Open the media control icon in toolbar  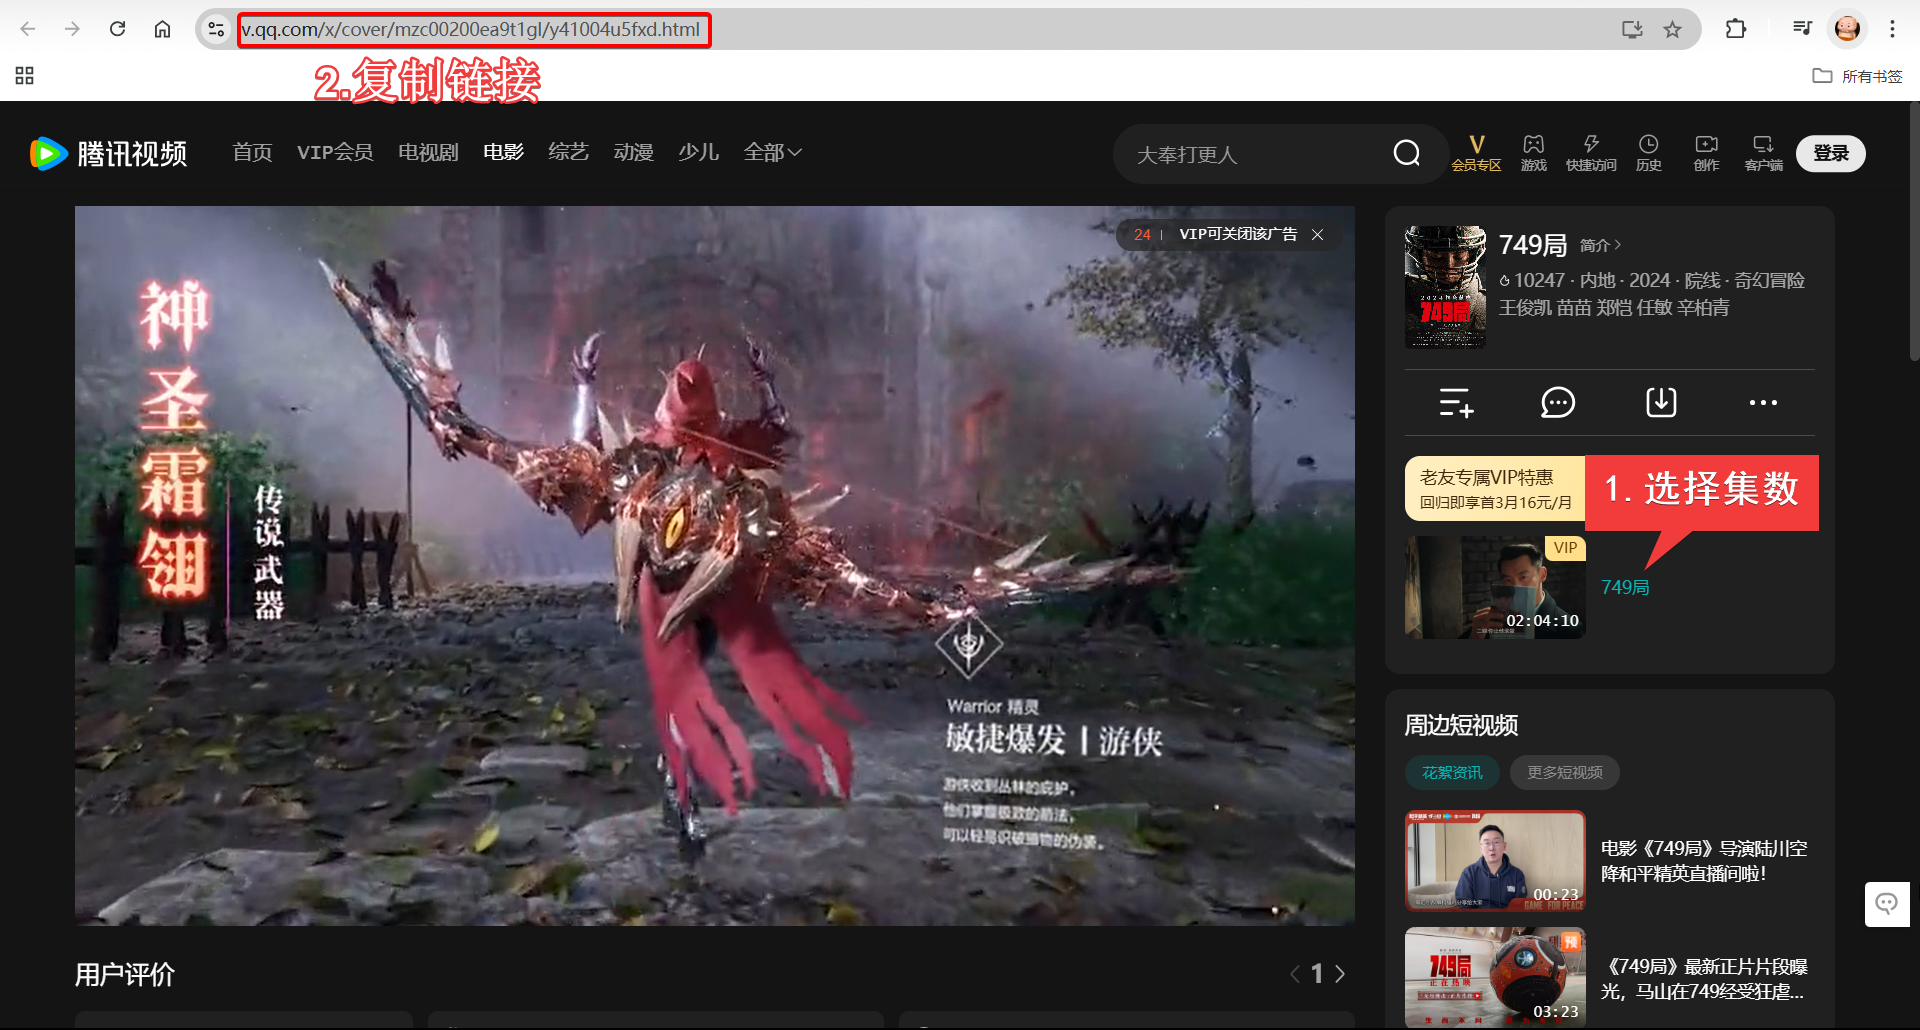[x=1802, y=29]
